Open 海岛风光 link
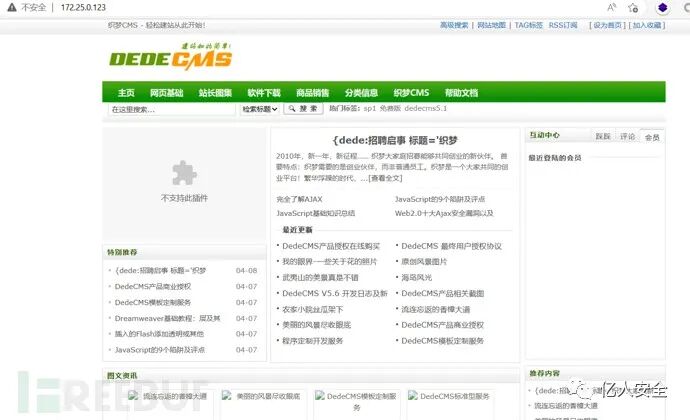 click(x=416, y=277)
